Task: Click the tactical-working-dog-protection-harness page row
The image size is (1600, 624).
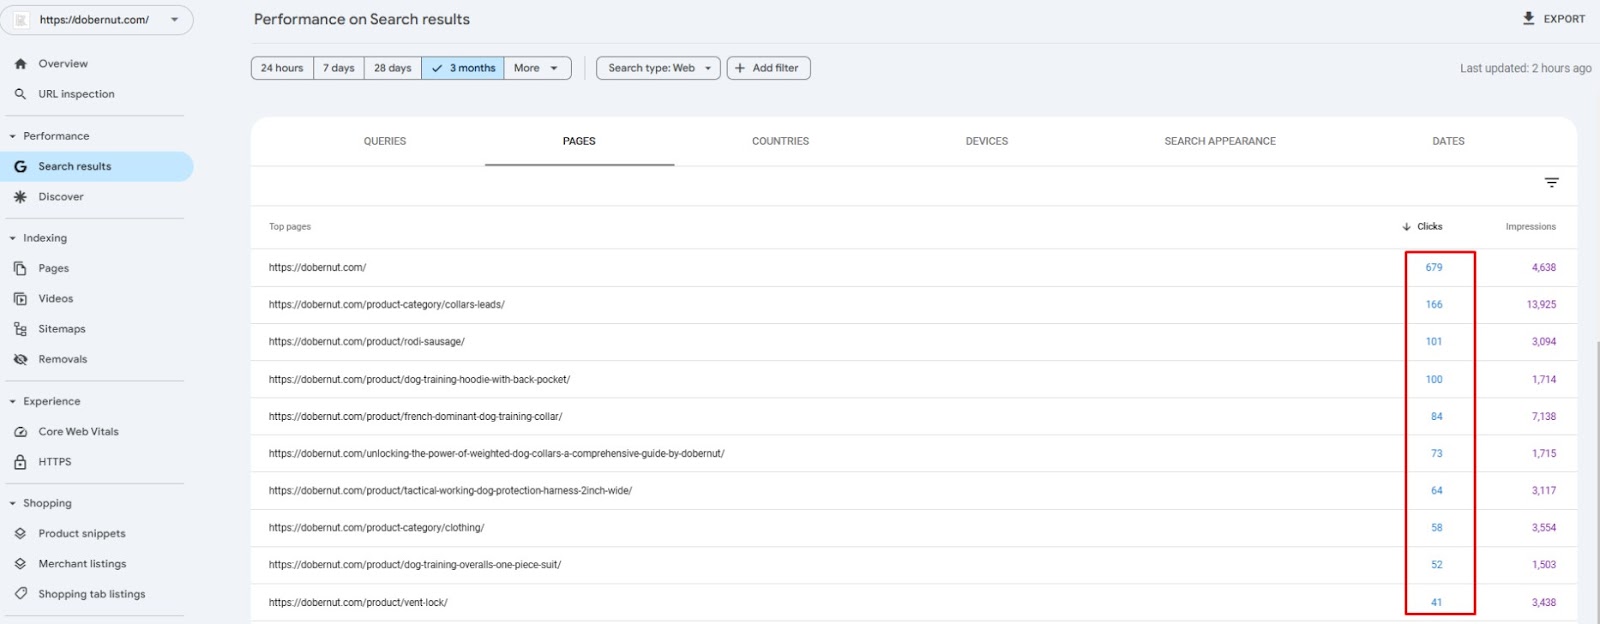Action: (914, 491)
